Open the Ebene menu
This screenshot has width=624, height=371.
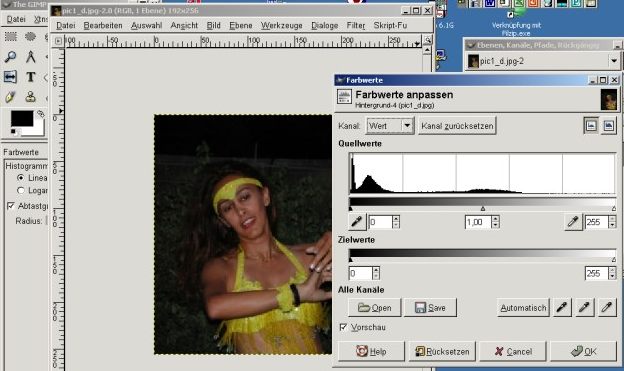tap(241, 25)
